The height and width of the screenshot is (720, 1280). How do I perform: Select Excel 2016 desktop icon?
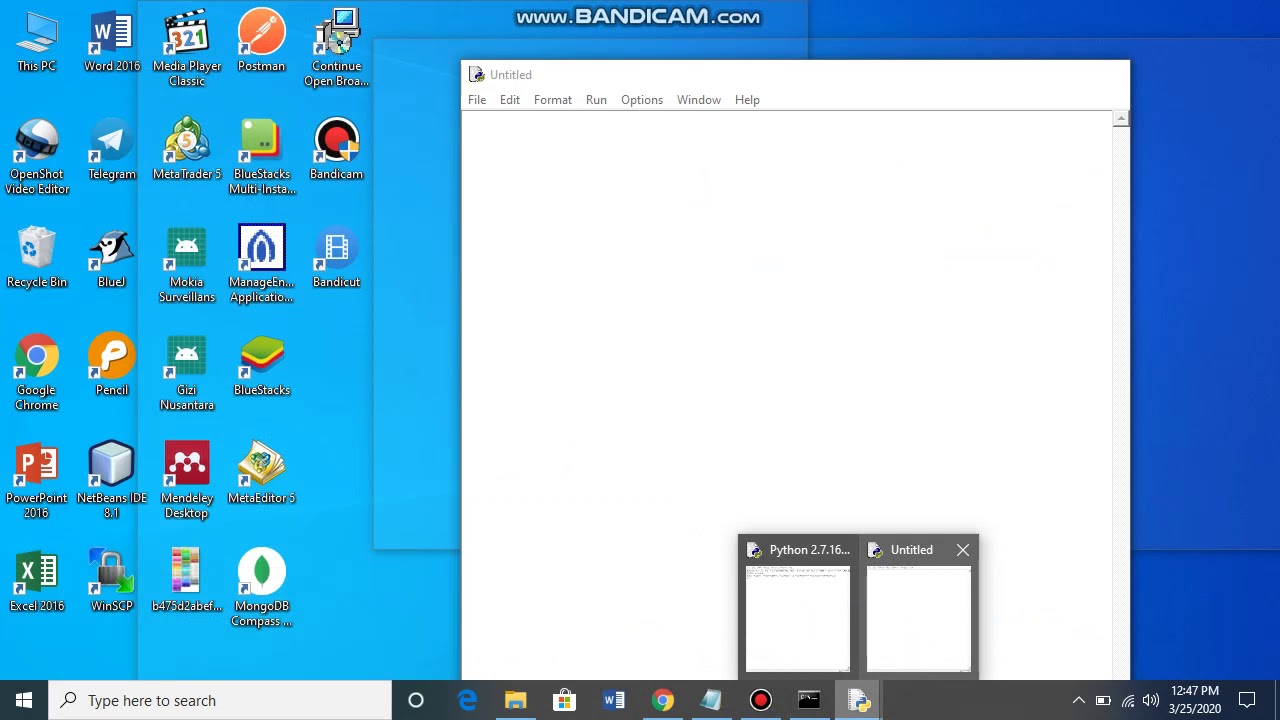click(x=37, y=582)
